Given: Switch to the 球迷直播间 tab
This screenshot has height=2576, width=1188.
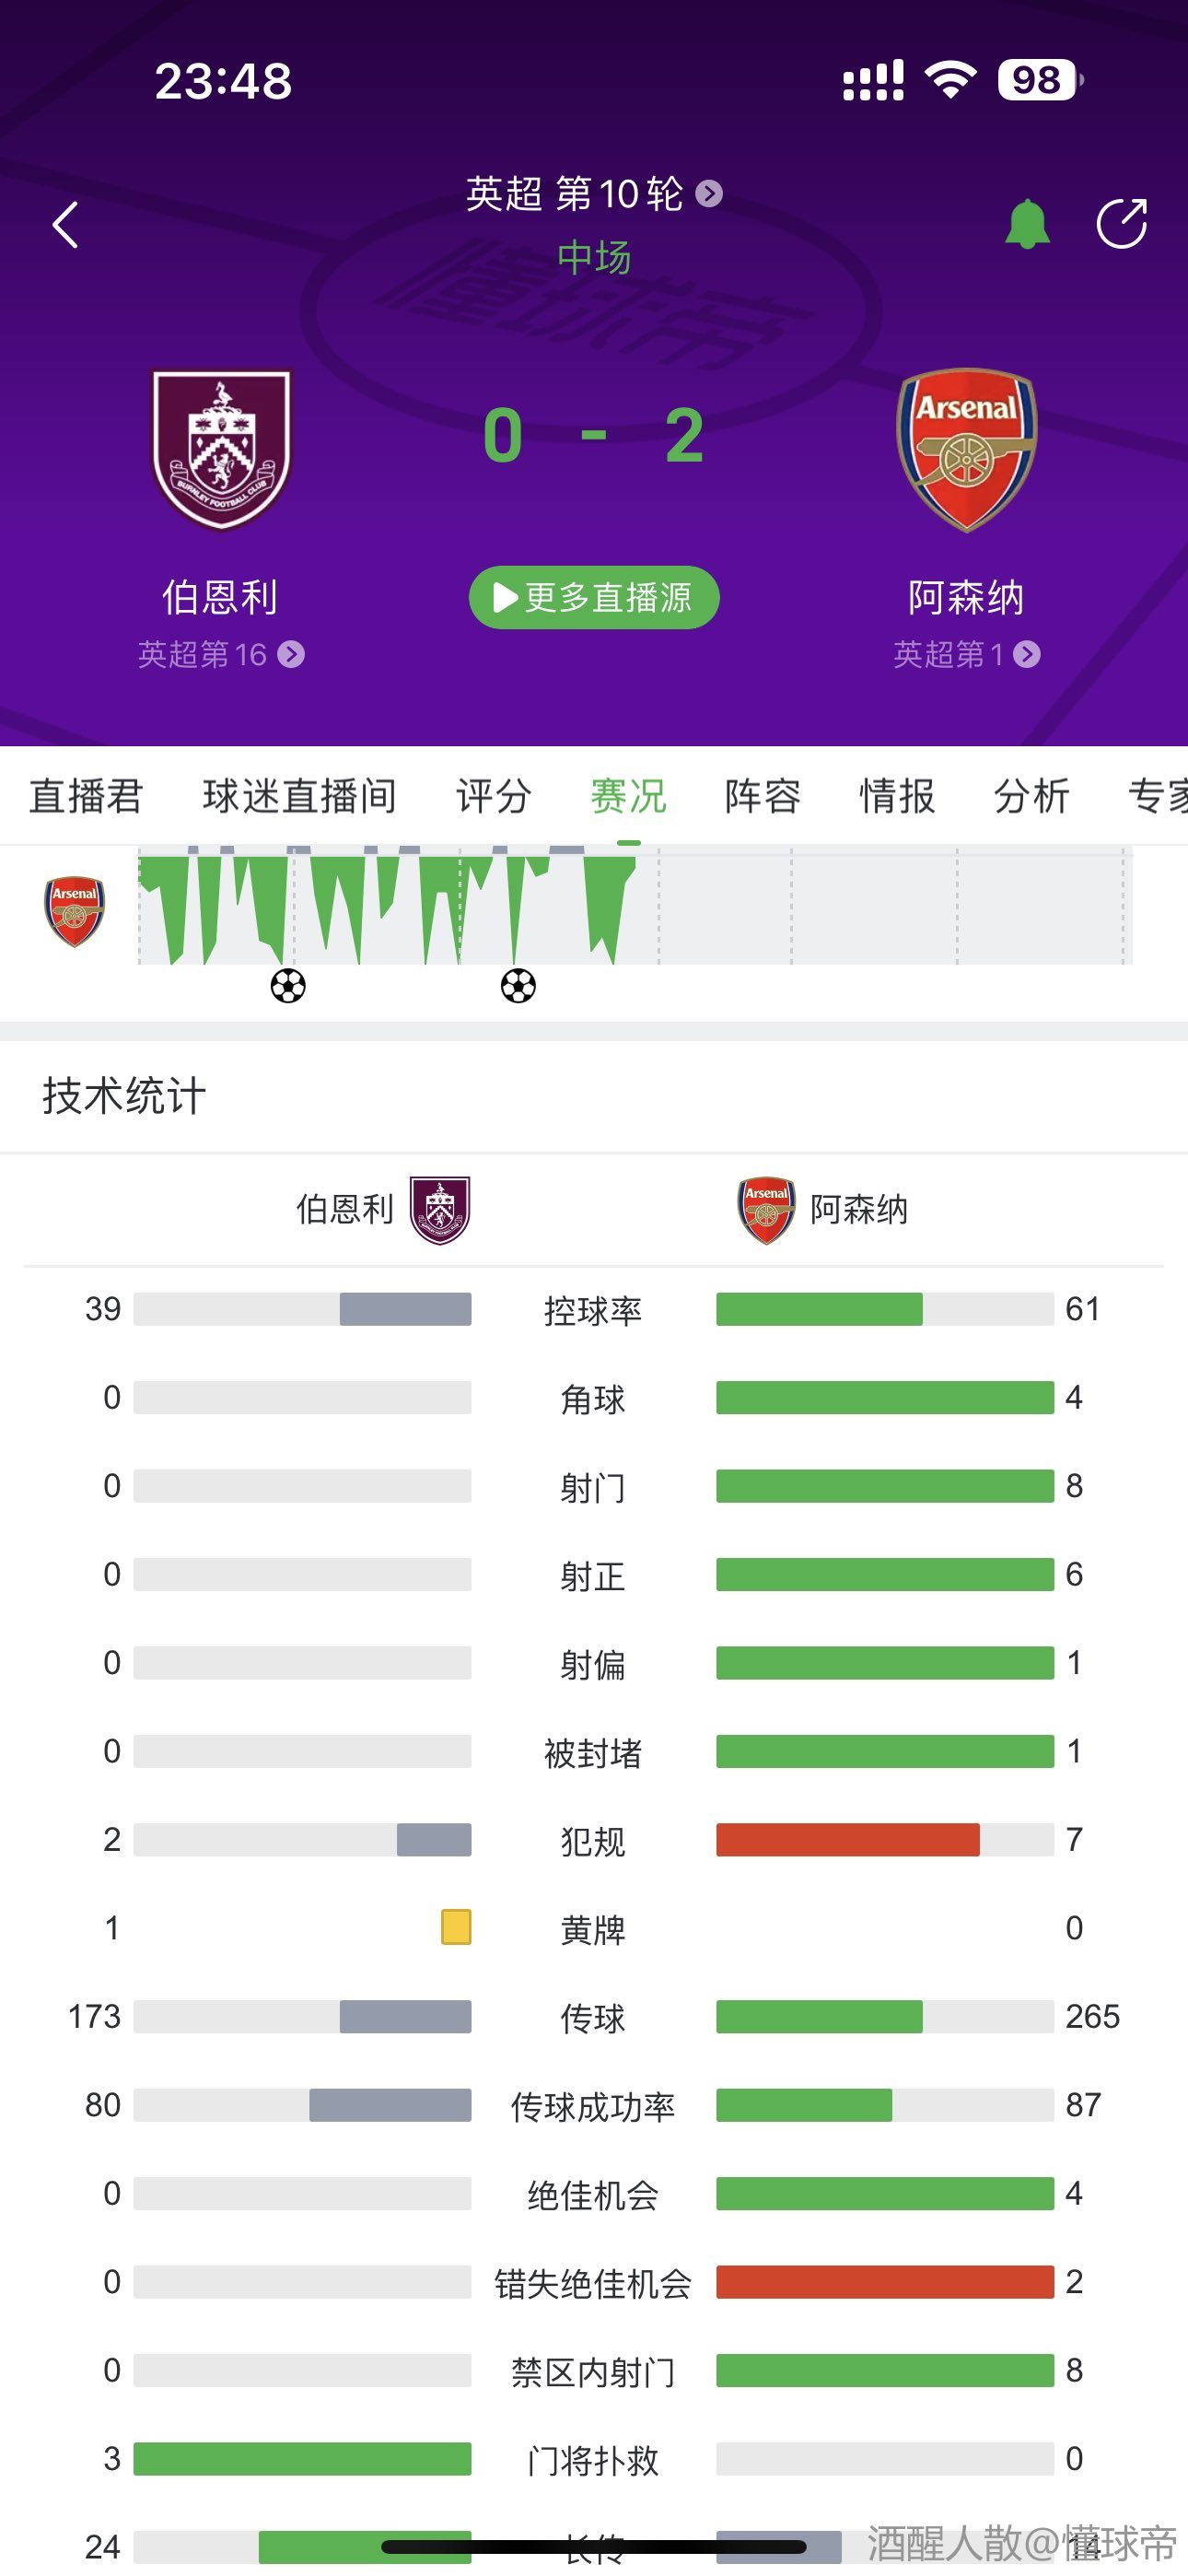Looking at the screenshot, I should click(x=299, y=796).
